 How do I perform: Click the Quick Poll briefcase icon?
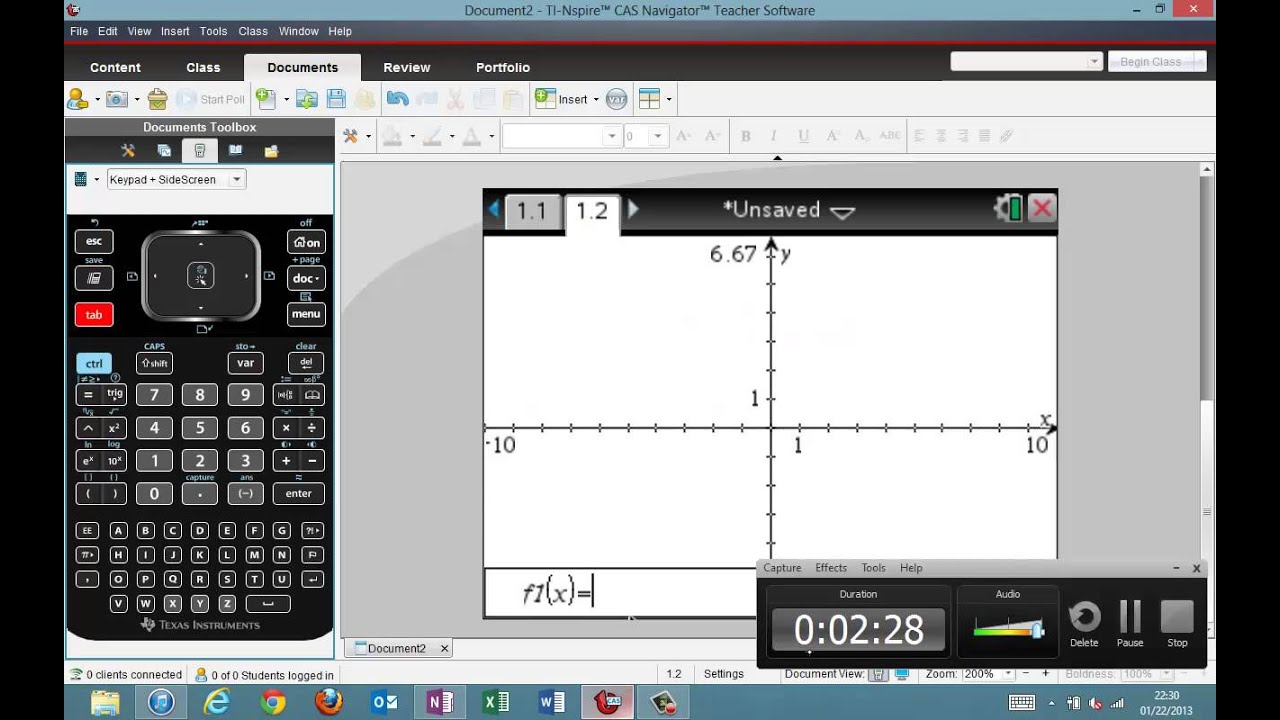click(x=157, y=99)
